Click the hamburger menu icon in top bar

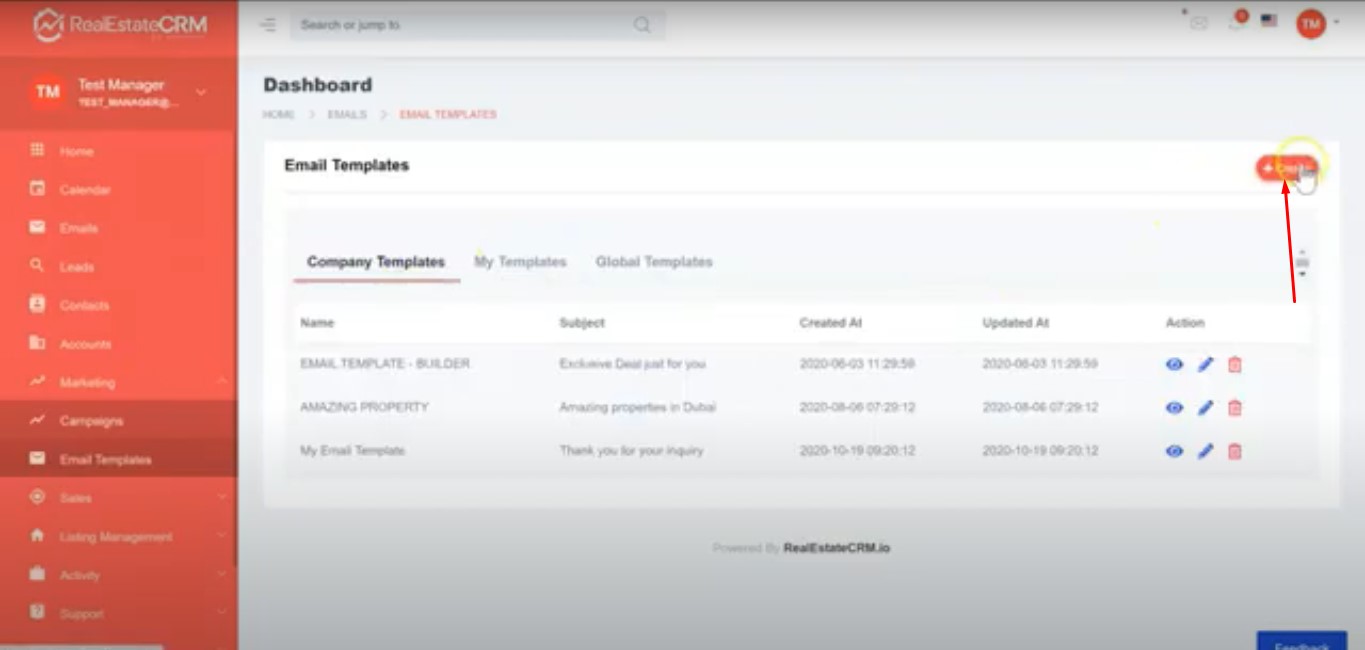[x=268, y=25]
